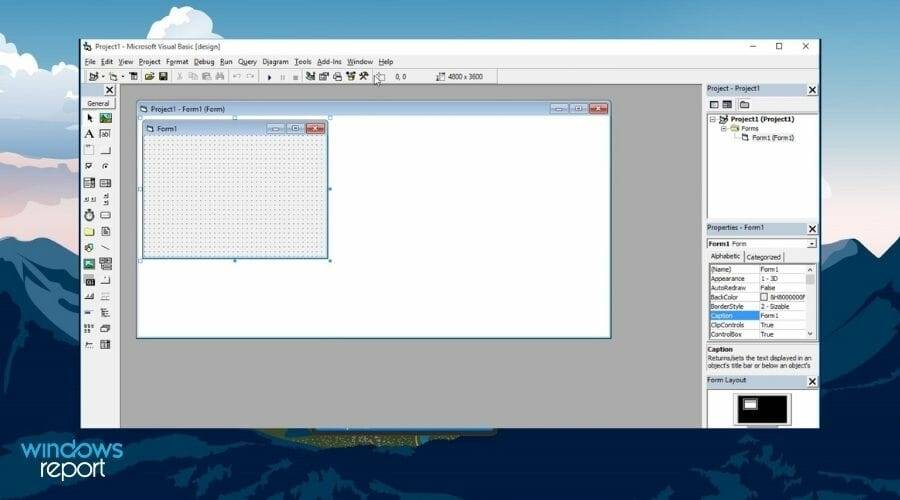Select the Frame control tool
Image resolution: width=900 pixels, height=500 pixels.
[x=90, y=150]
